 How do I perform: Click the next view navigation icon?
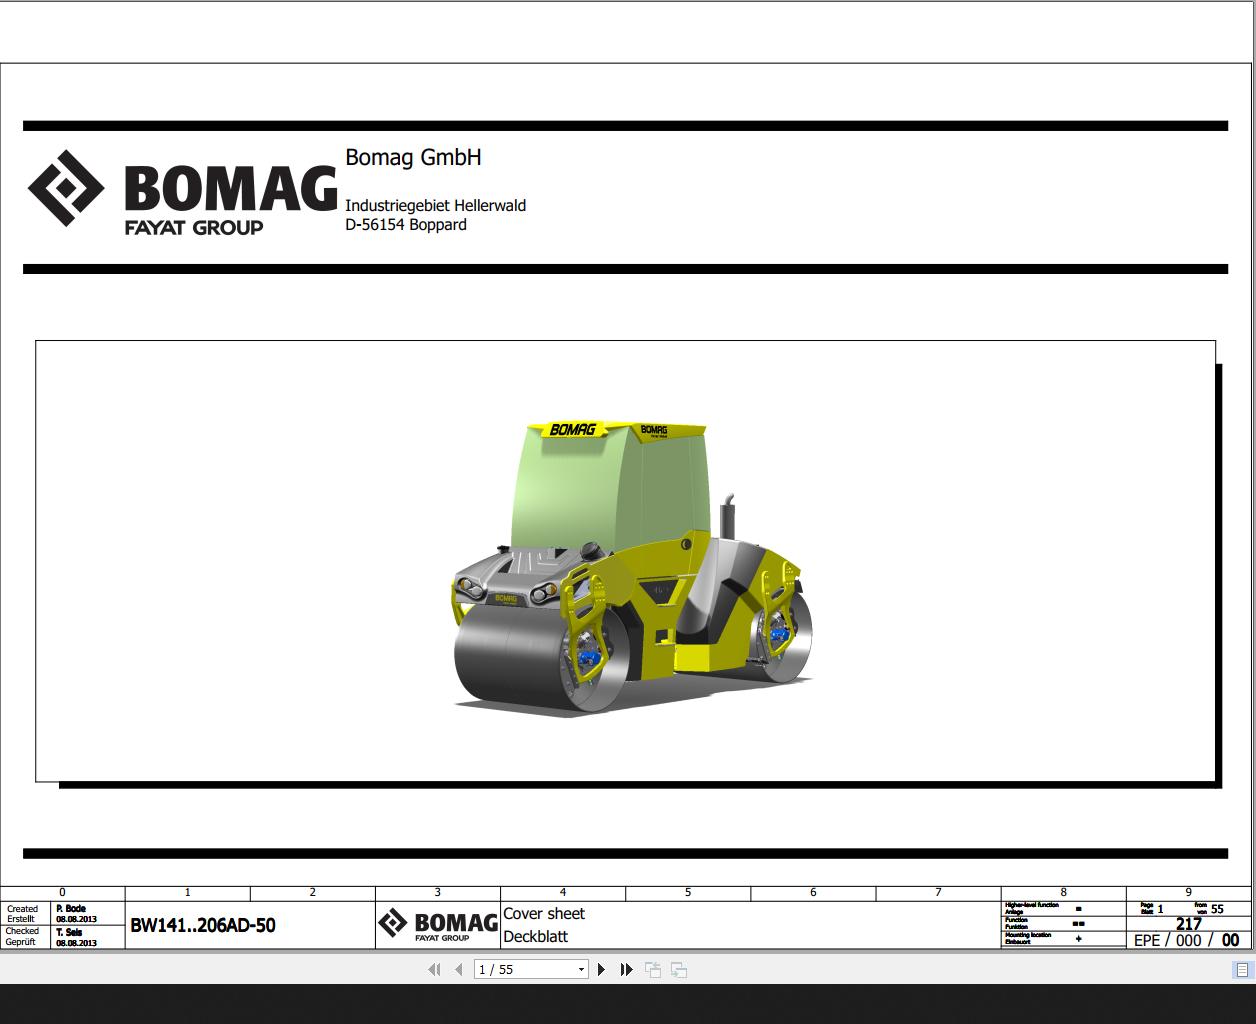[679, 969]
